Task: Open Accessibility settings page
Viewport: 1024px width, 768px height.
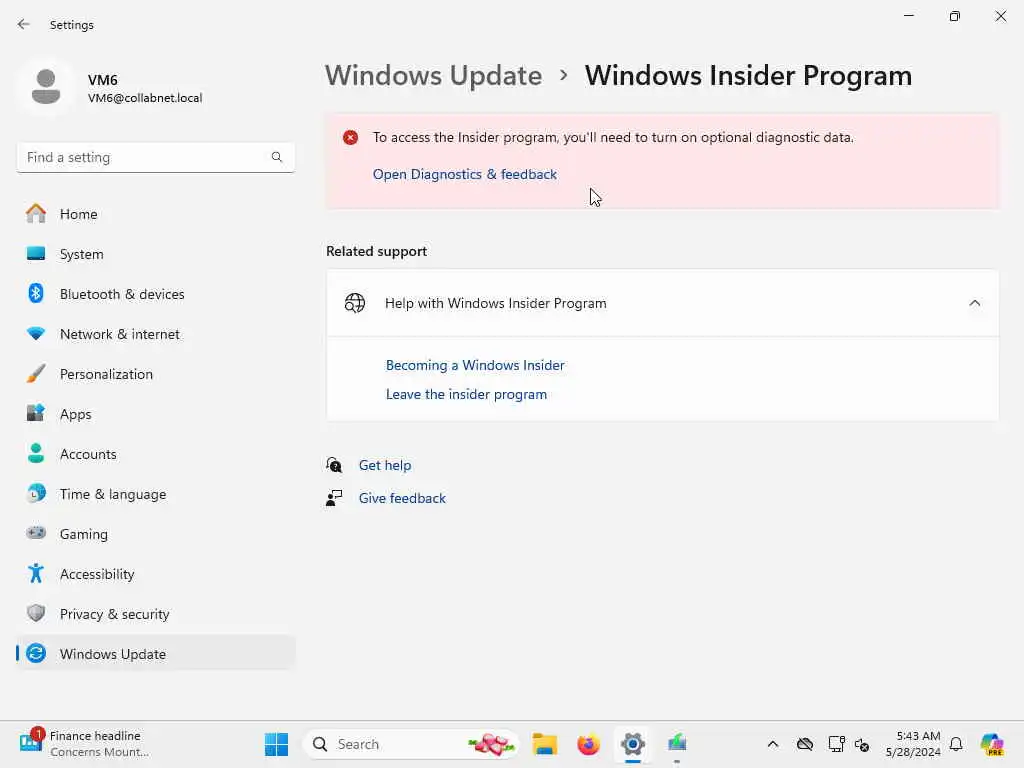Action: (x=155, y=574)
